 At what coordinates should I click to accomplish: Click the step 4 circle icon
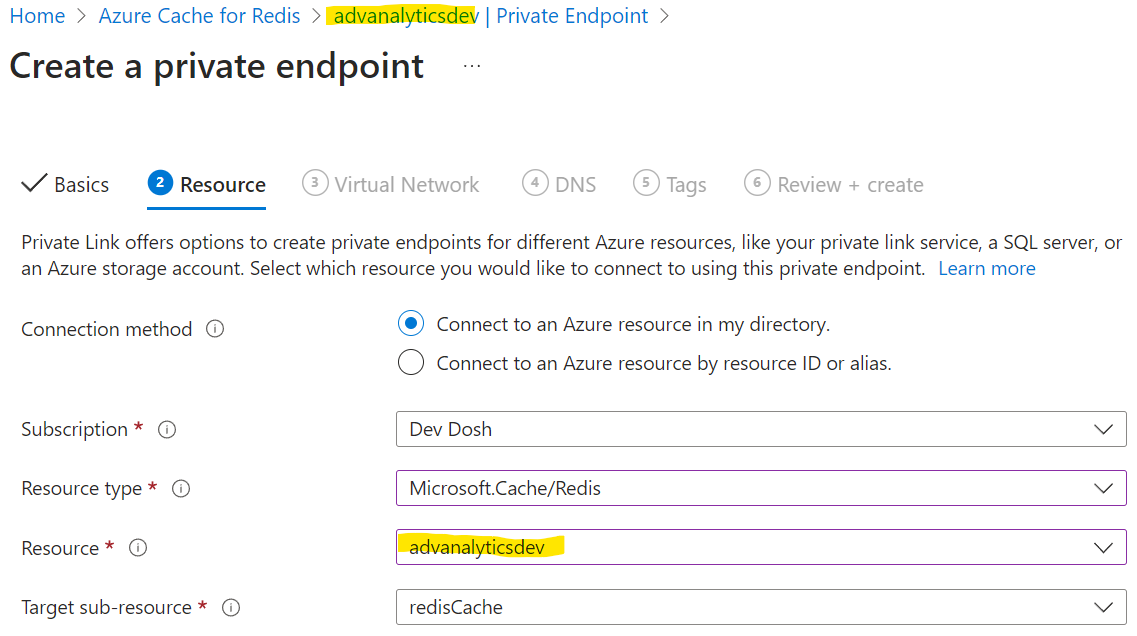pyautogui.click(x=535, y=183)
